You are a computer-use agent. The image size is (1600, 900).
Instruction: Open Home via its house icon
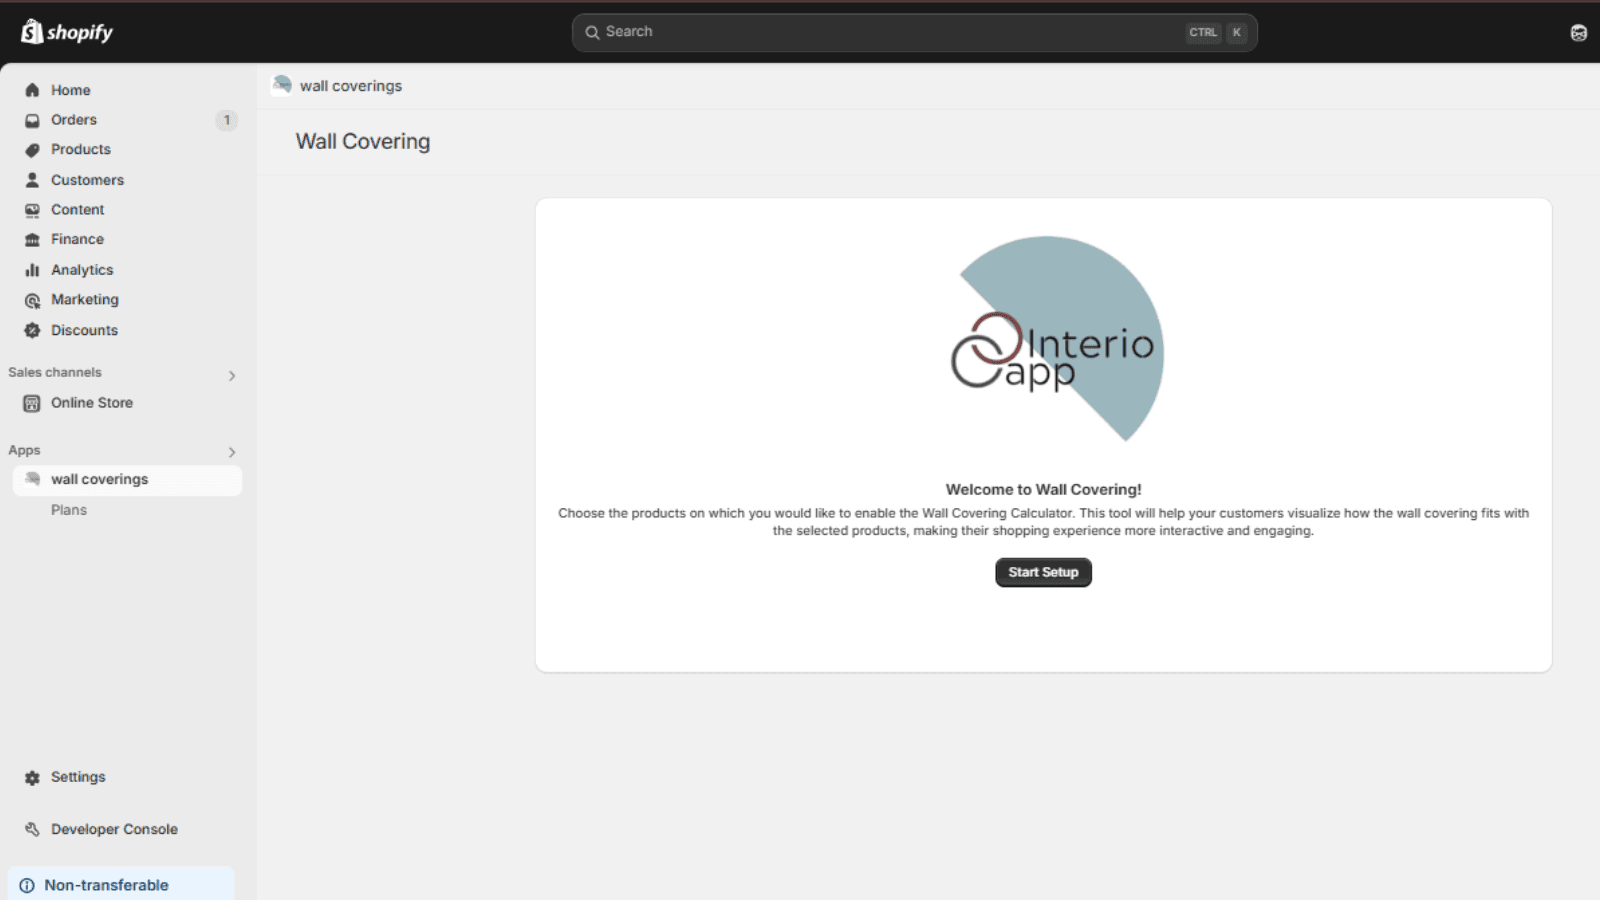32,90
